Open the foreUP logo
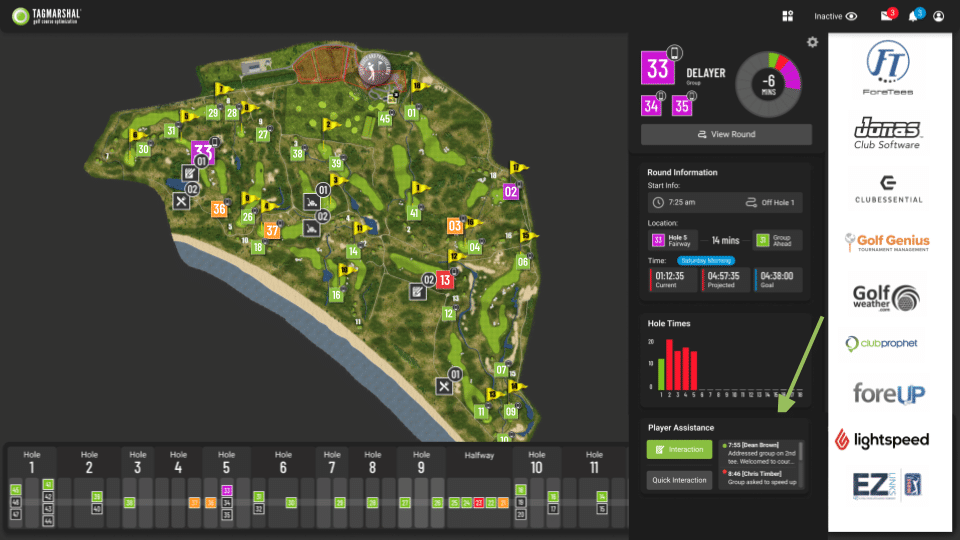960x540 pixels. click(889, 393)
